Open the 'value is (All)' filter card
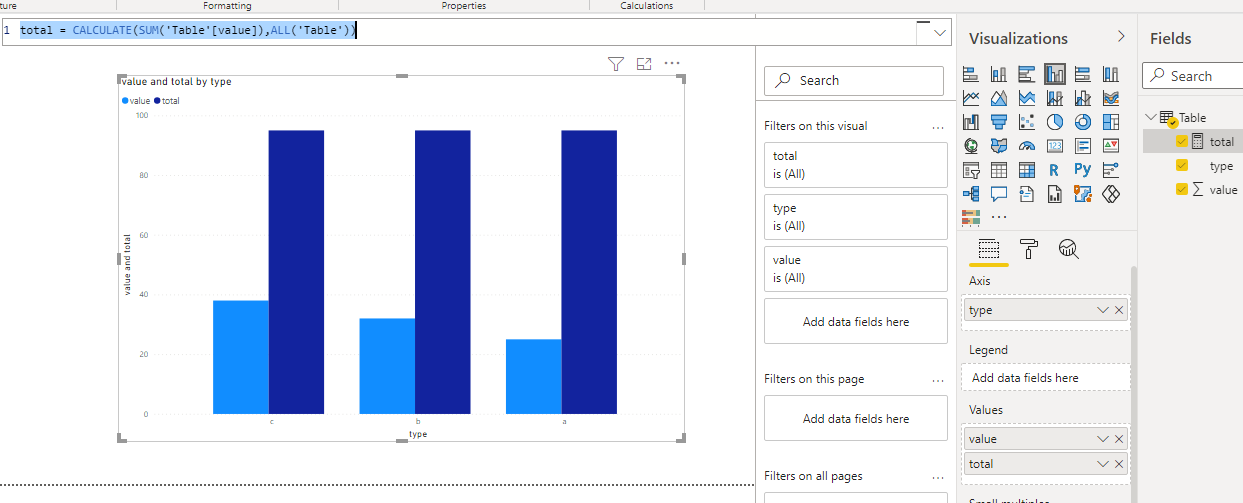1243x503 pixels. (x=856, y=269)
